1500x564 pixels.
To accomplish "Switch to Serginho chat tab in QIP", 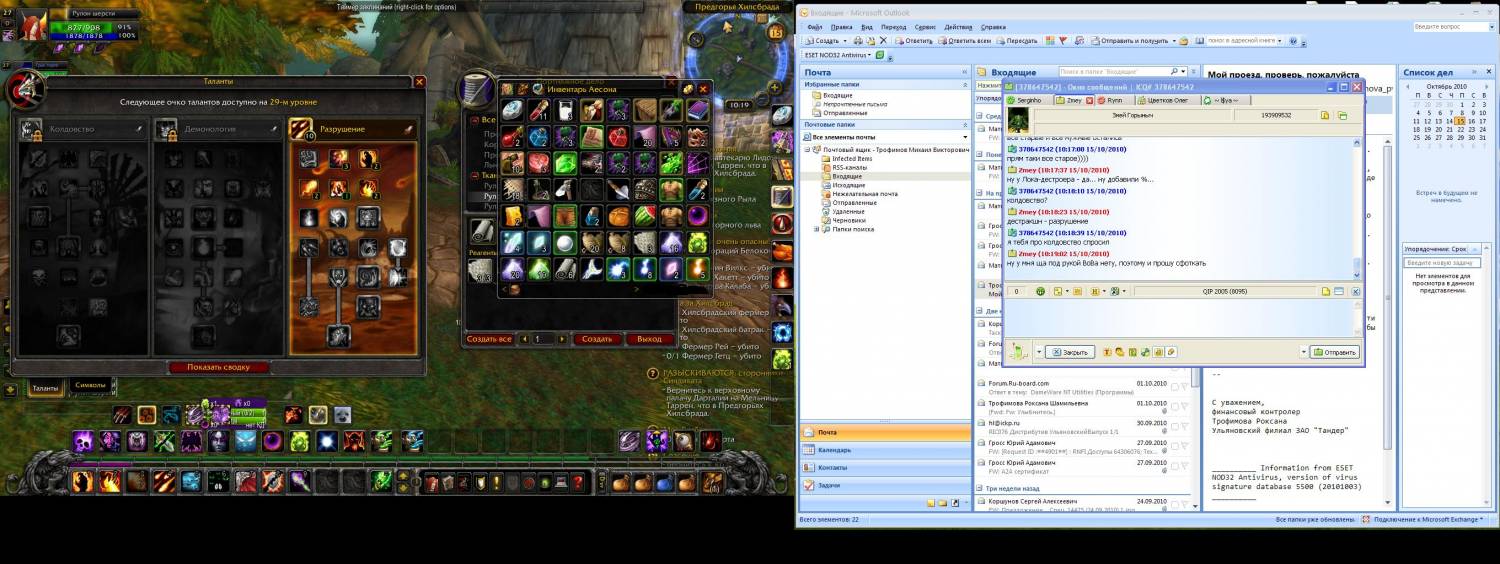I will (1028, 100).
